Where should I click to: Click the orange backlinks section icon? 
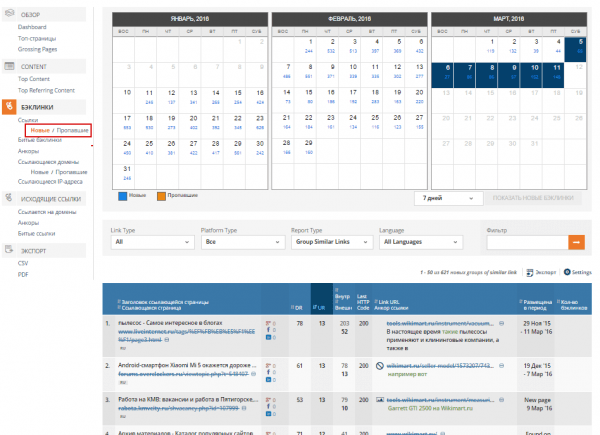coord(9,107)
